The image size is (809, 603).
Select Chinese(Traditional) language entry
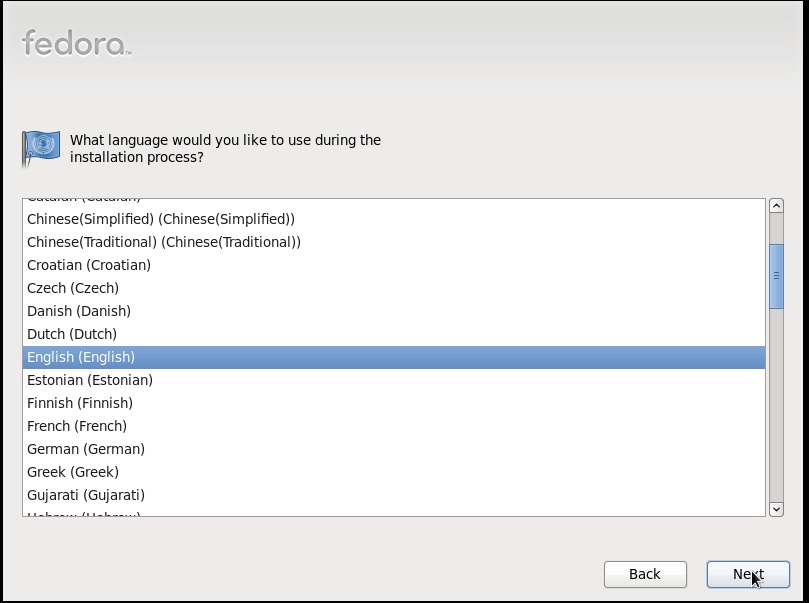pyautogui.click(x=394, y=242)
